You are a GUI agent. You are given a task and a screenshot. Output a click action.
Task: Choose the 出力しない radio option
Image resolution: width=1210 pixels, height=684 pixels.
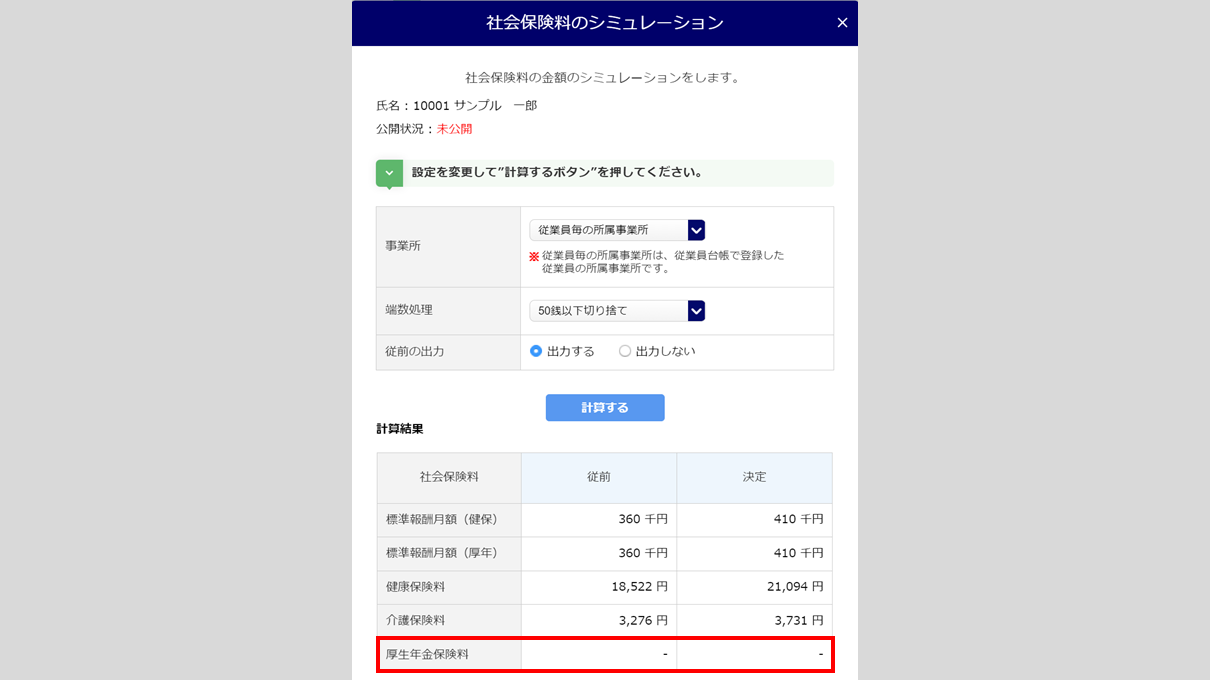(625, 351)
